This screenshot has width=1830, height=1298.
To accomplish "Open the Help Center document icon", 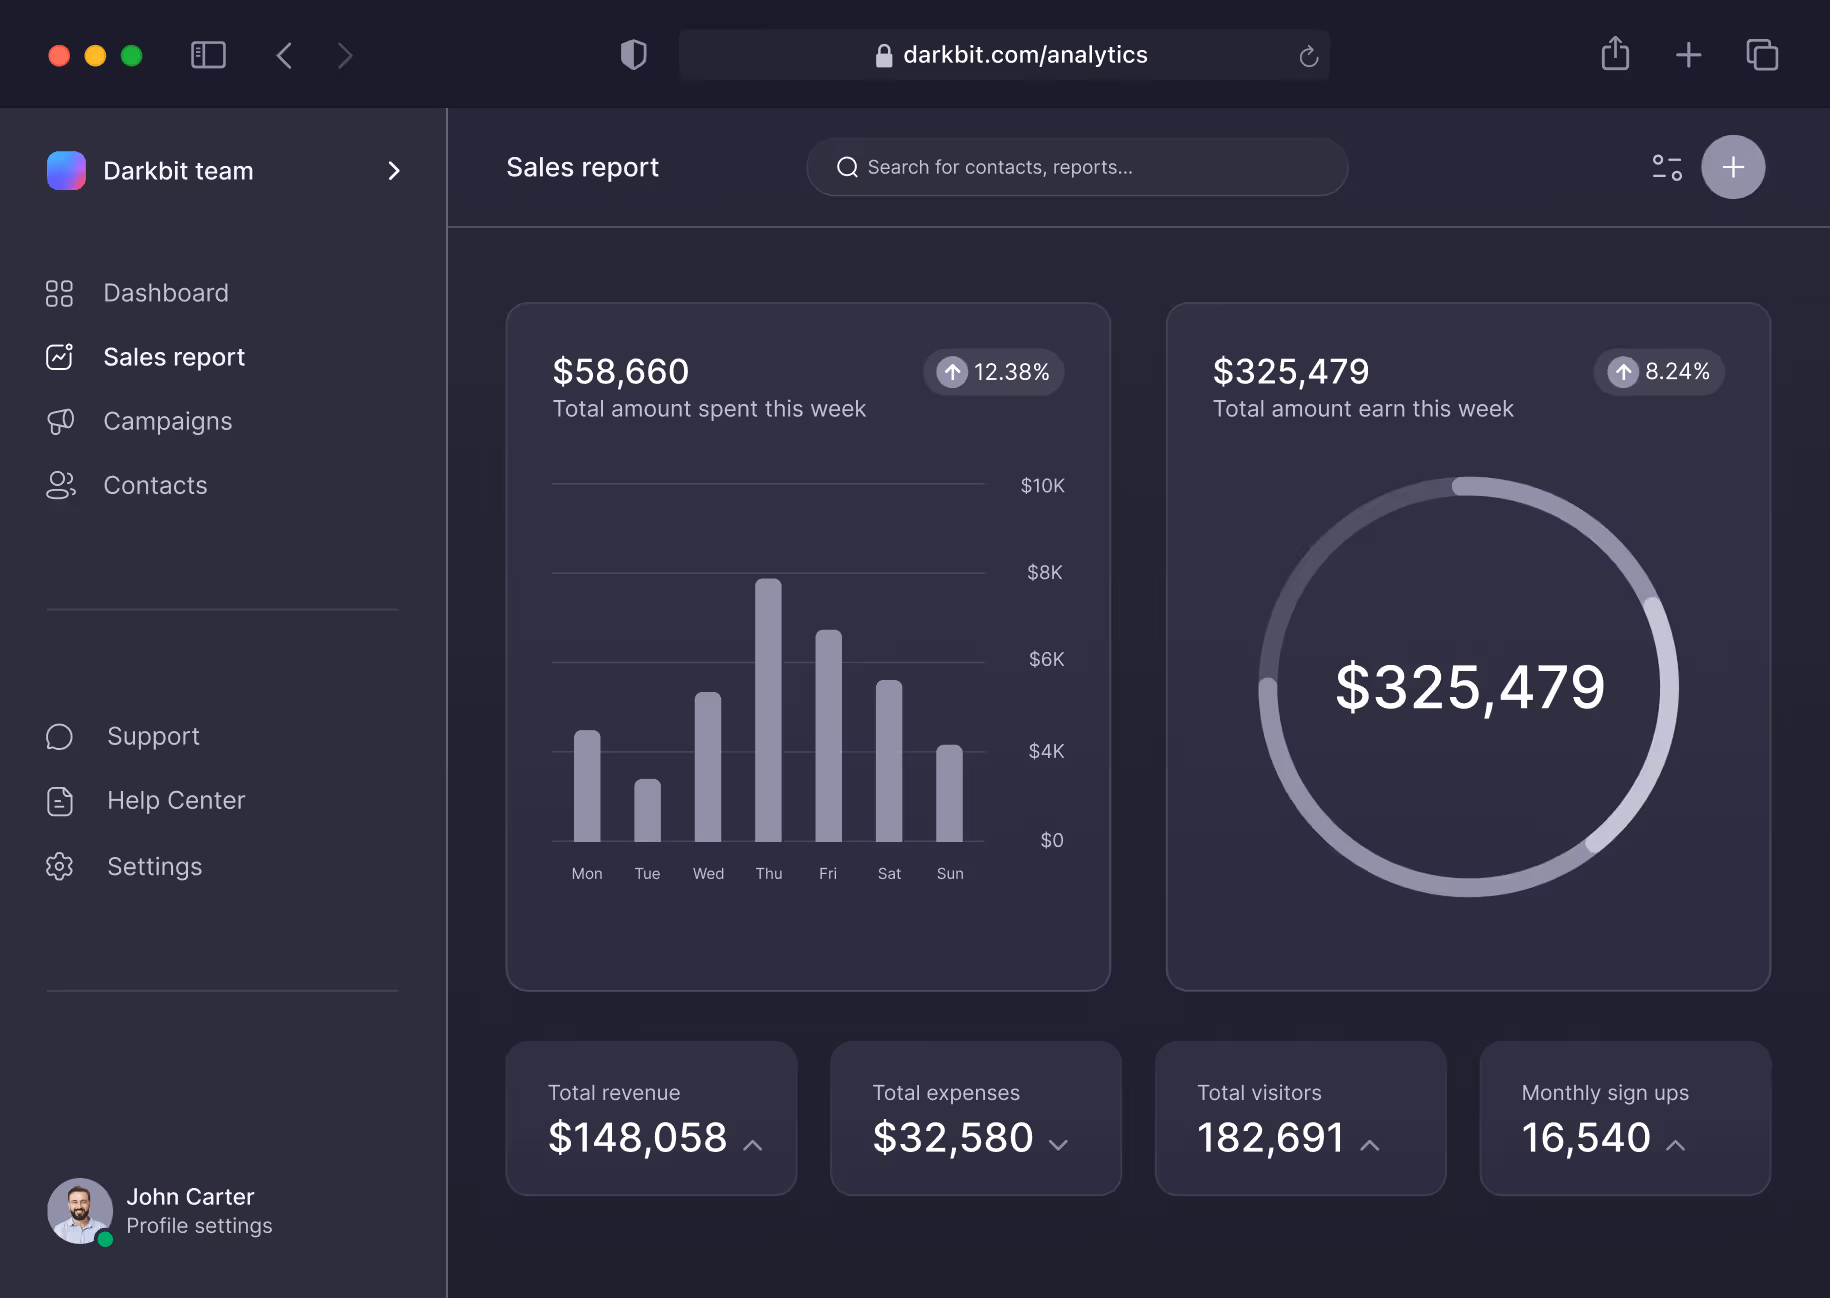I will pos(59,800).
